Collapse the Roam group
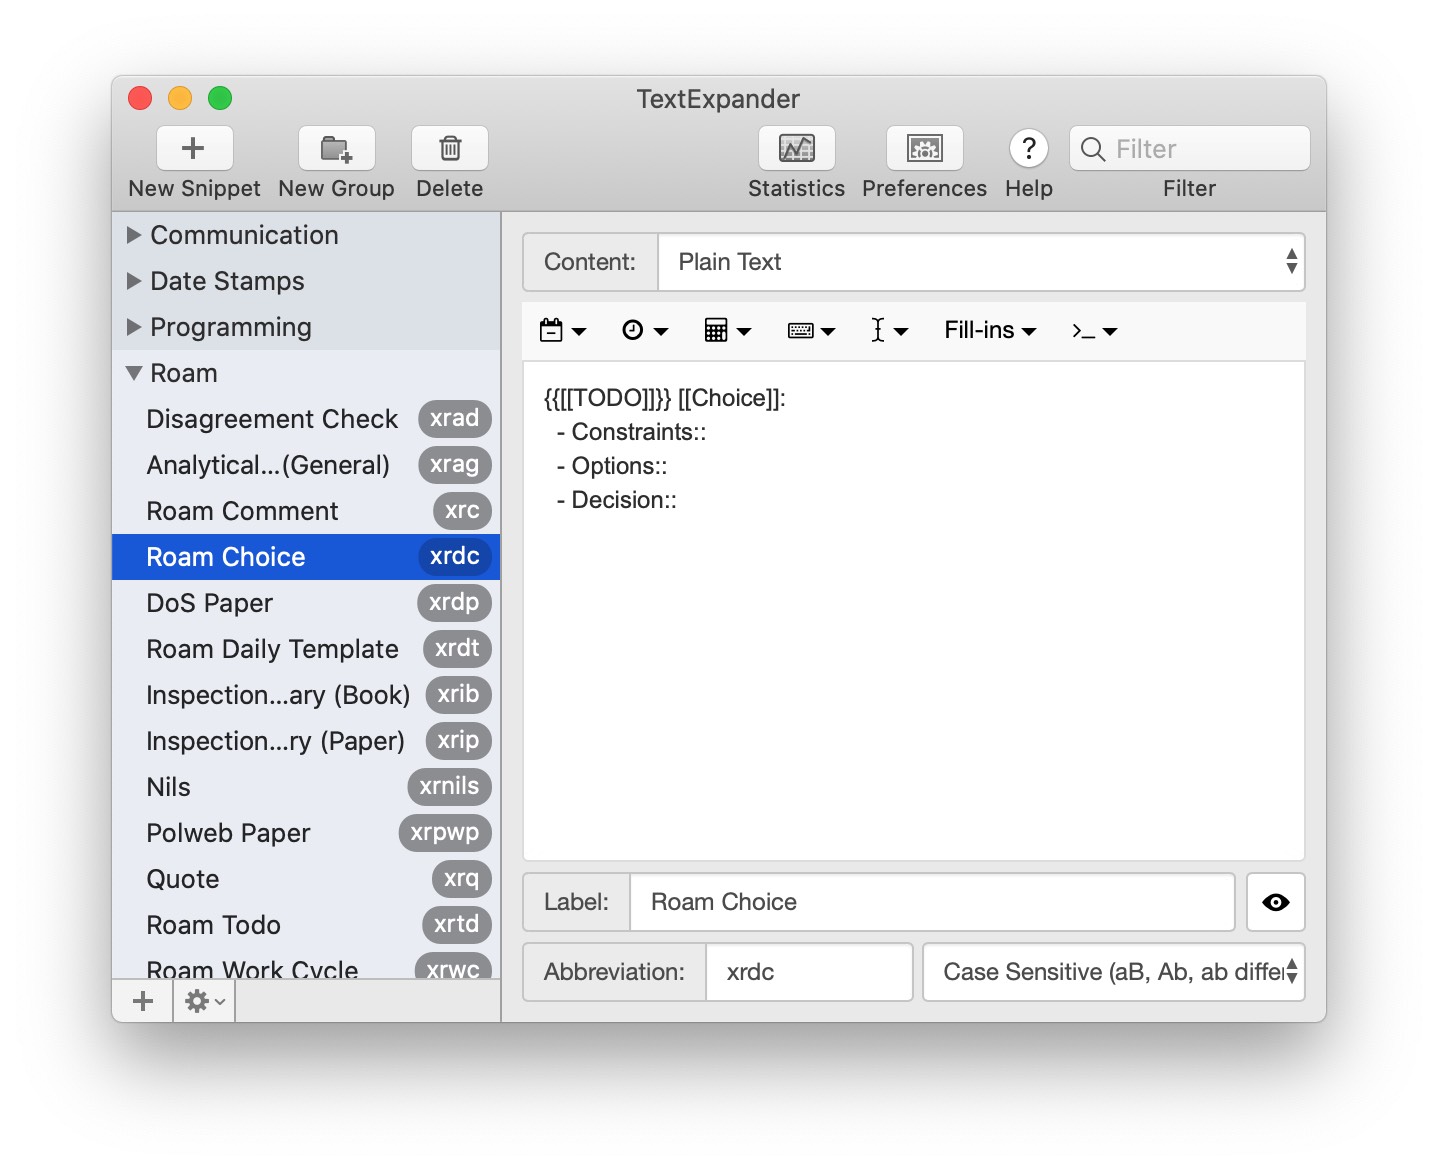The height and width of the screenshot is (1170, 1438). coord(134,373)
